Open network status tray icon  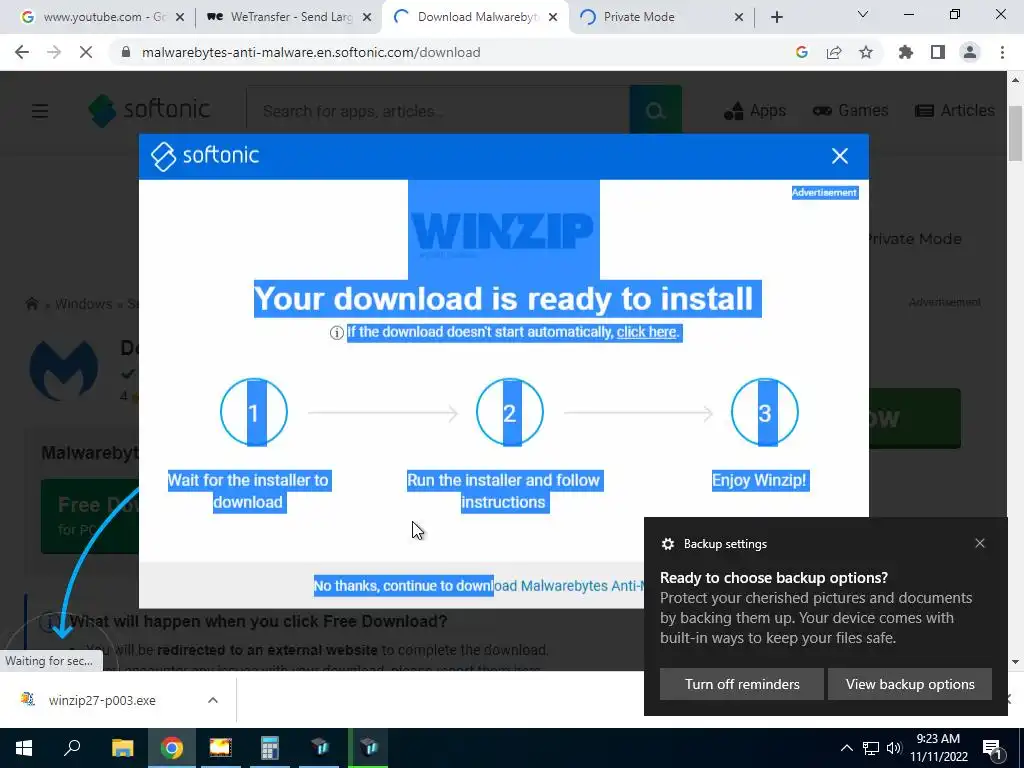(871, 748)
